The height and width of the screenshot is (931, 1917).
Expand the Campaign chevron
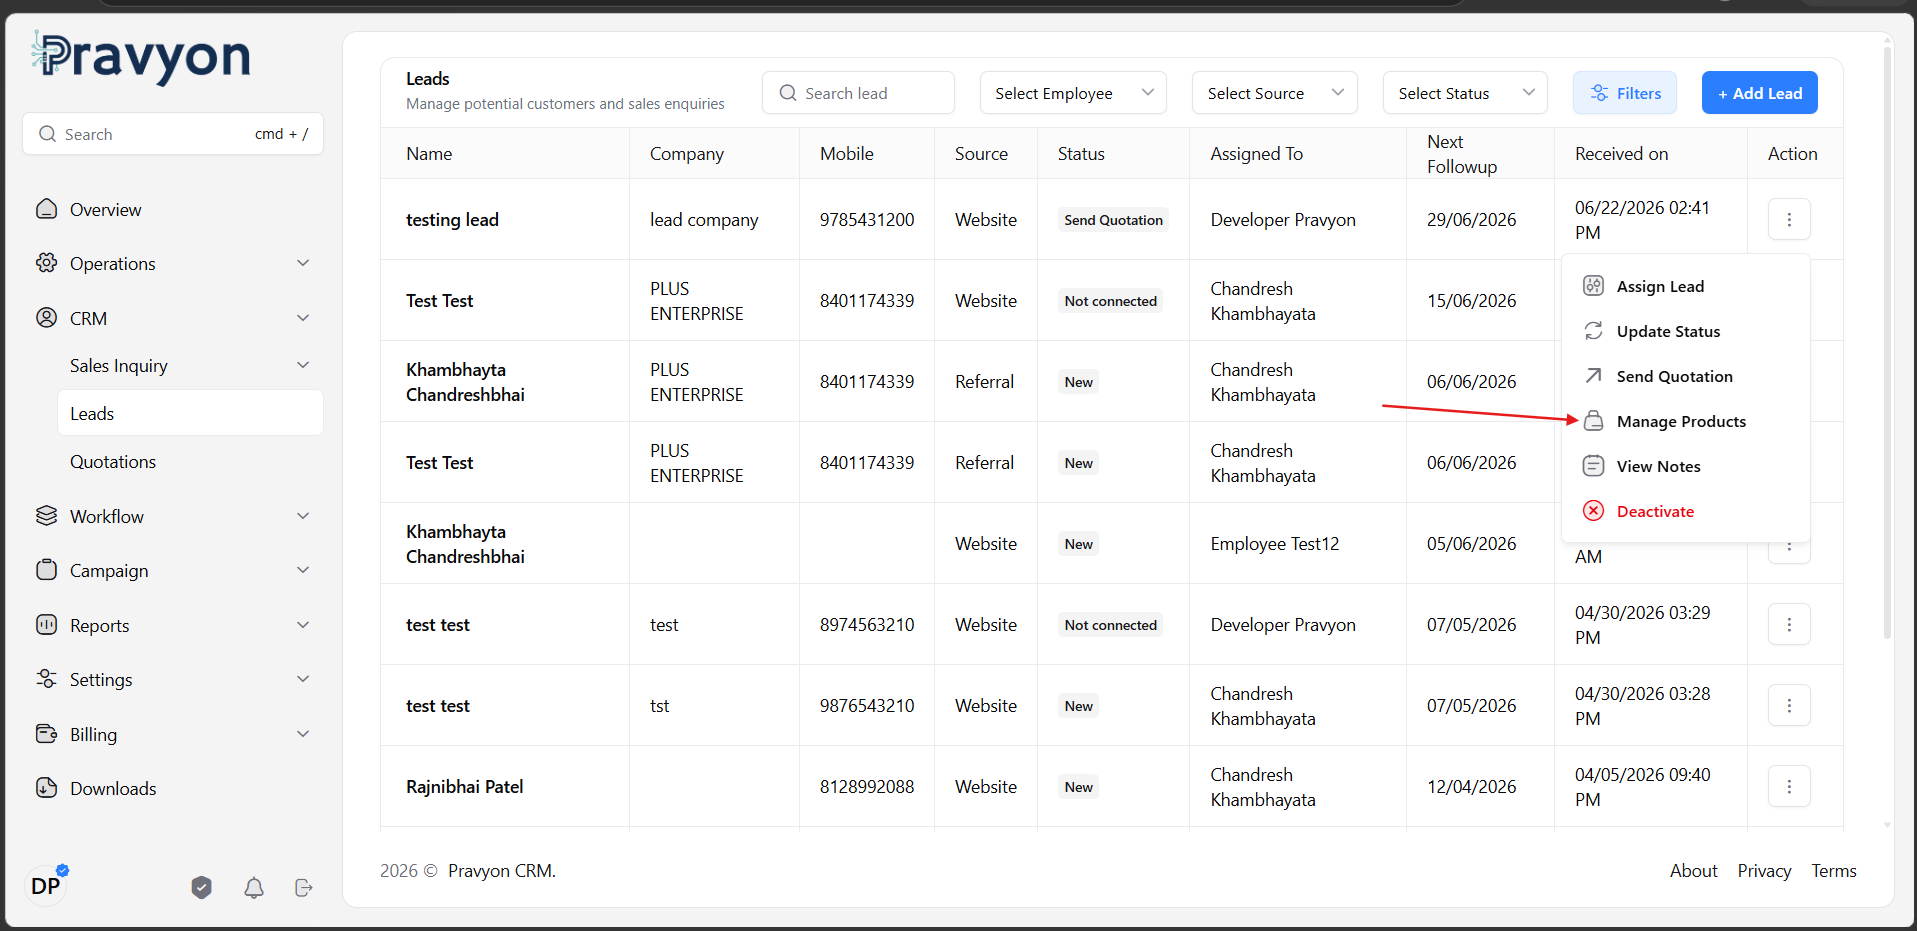click(x=303, y=570)
